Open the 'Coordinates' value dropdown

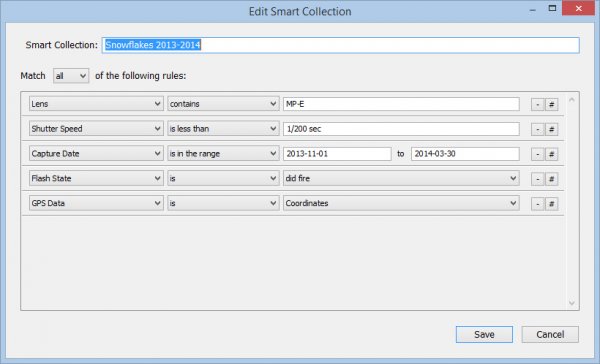(401, 203)
